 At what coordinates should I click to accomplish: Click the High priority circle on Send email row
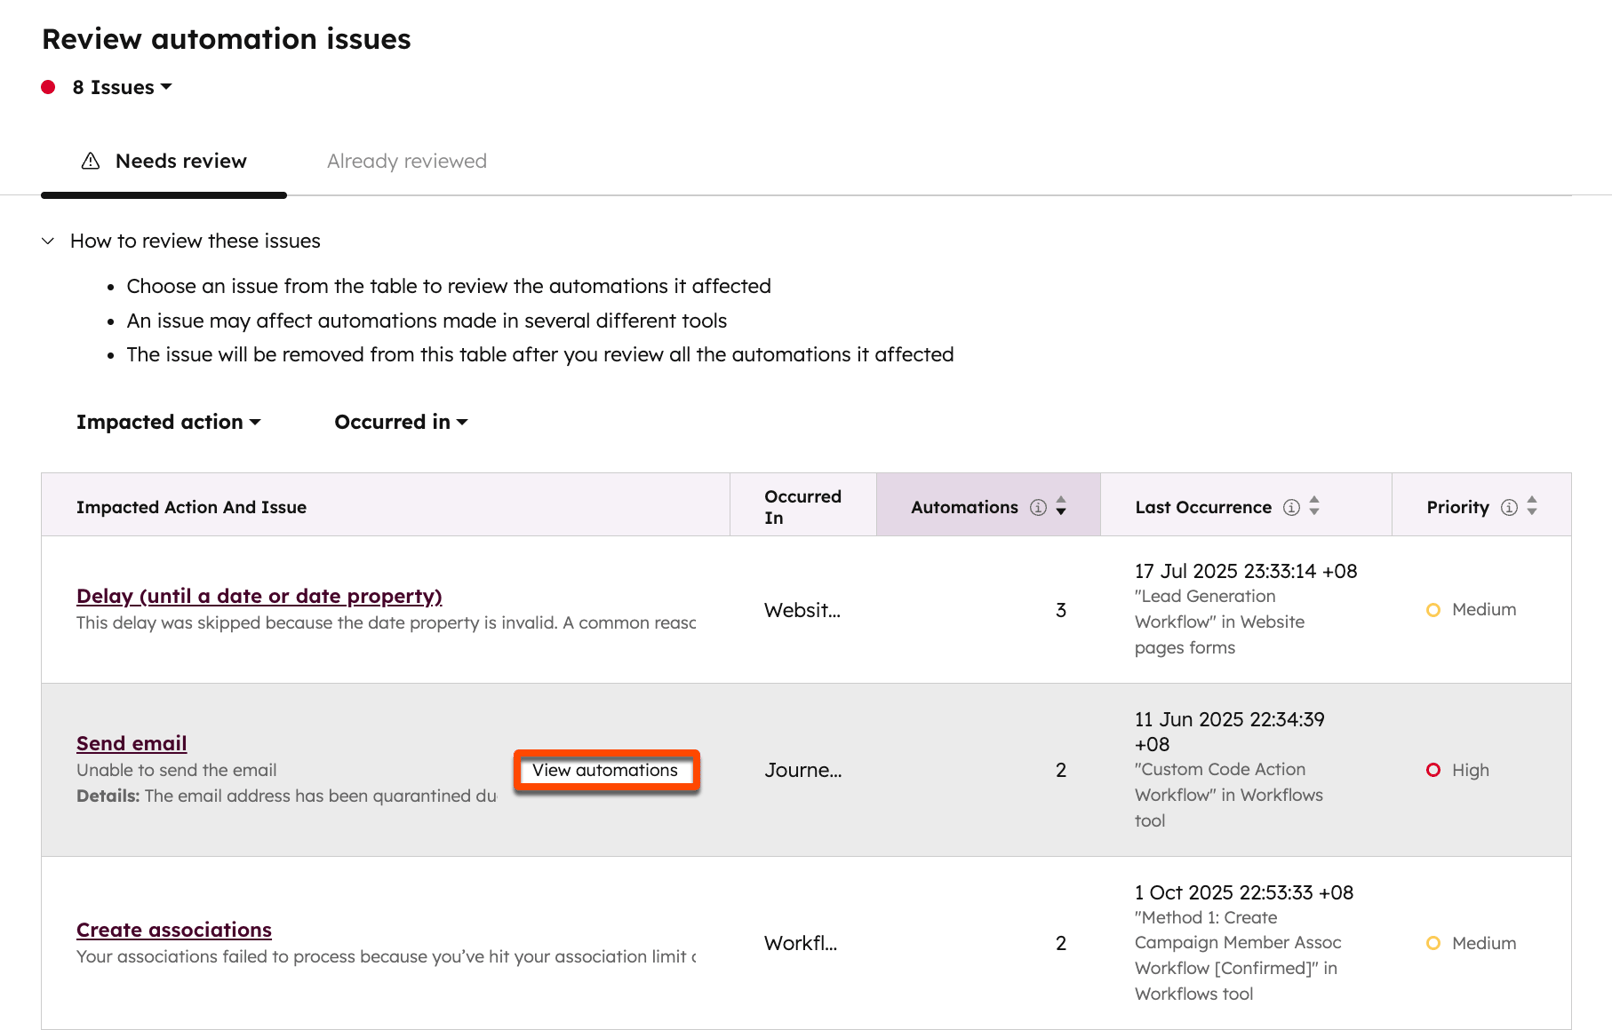[1433, 770]
